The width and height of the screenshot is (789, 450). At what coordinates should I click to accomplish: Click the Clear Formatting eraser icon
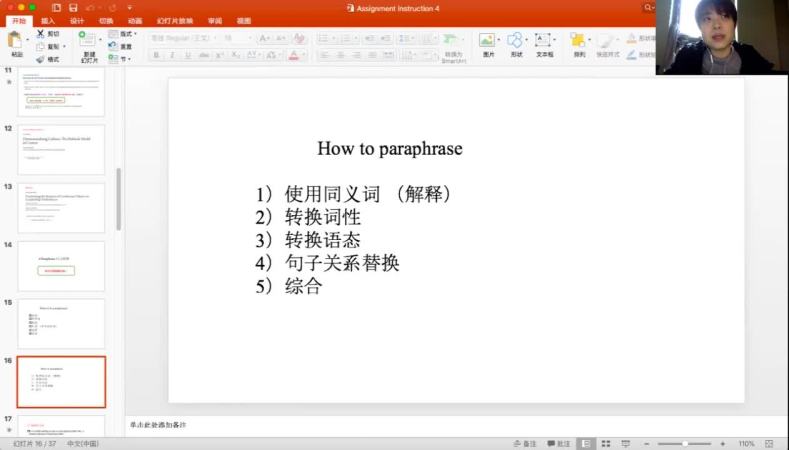point(299,38)
